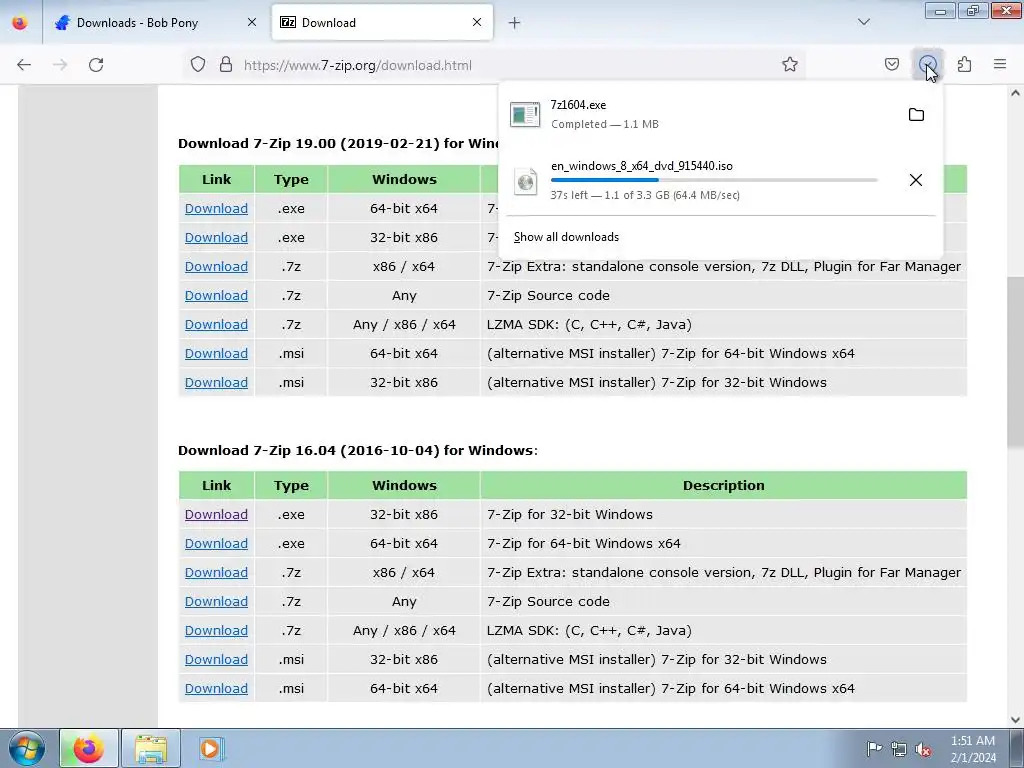This screenshot has height=768, width=1024.
Task: Select the 7-Zip Download tab
Action: [382, 22]
